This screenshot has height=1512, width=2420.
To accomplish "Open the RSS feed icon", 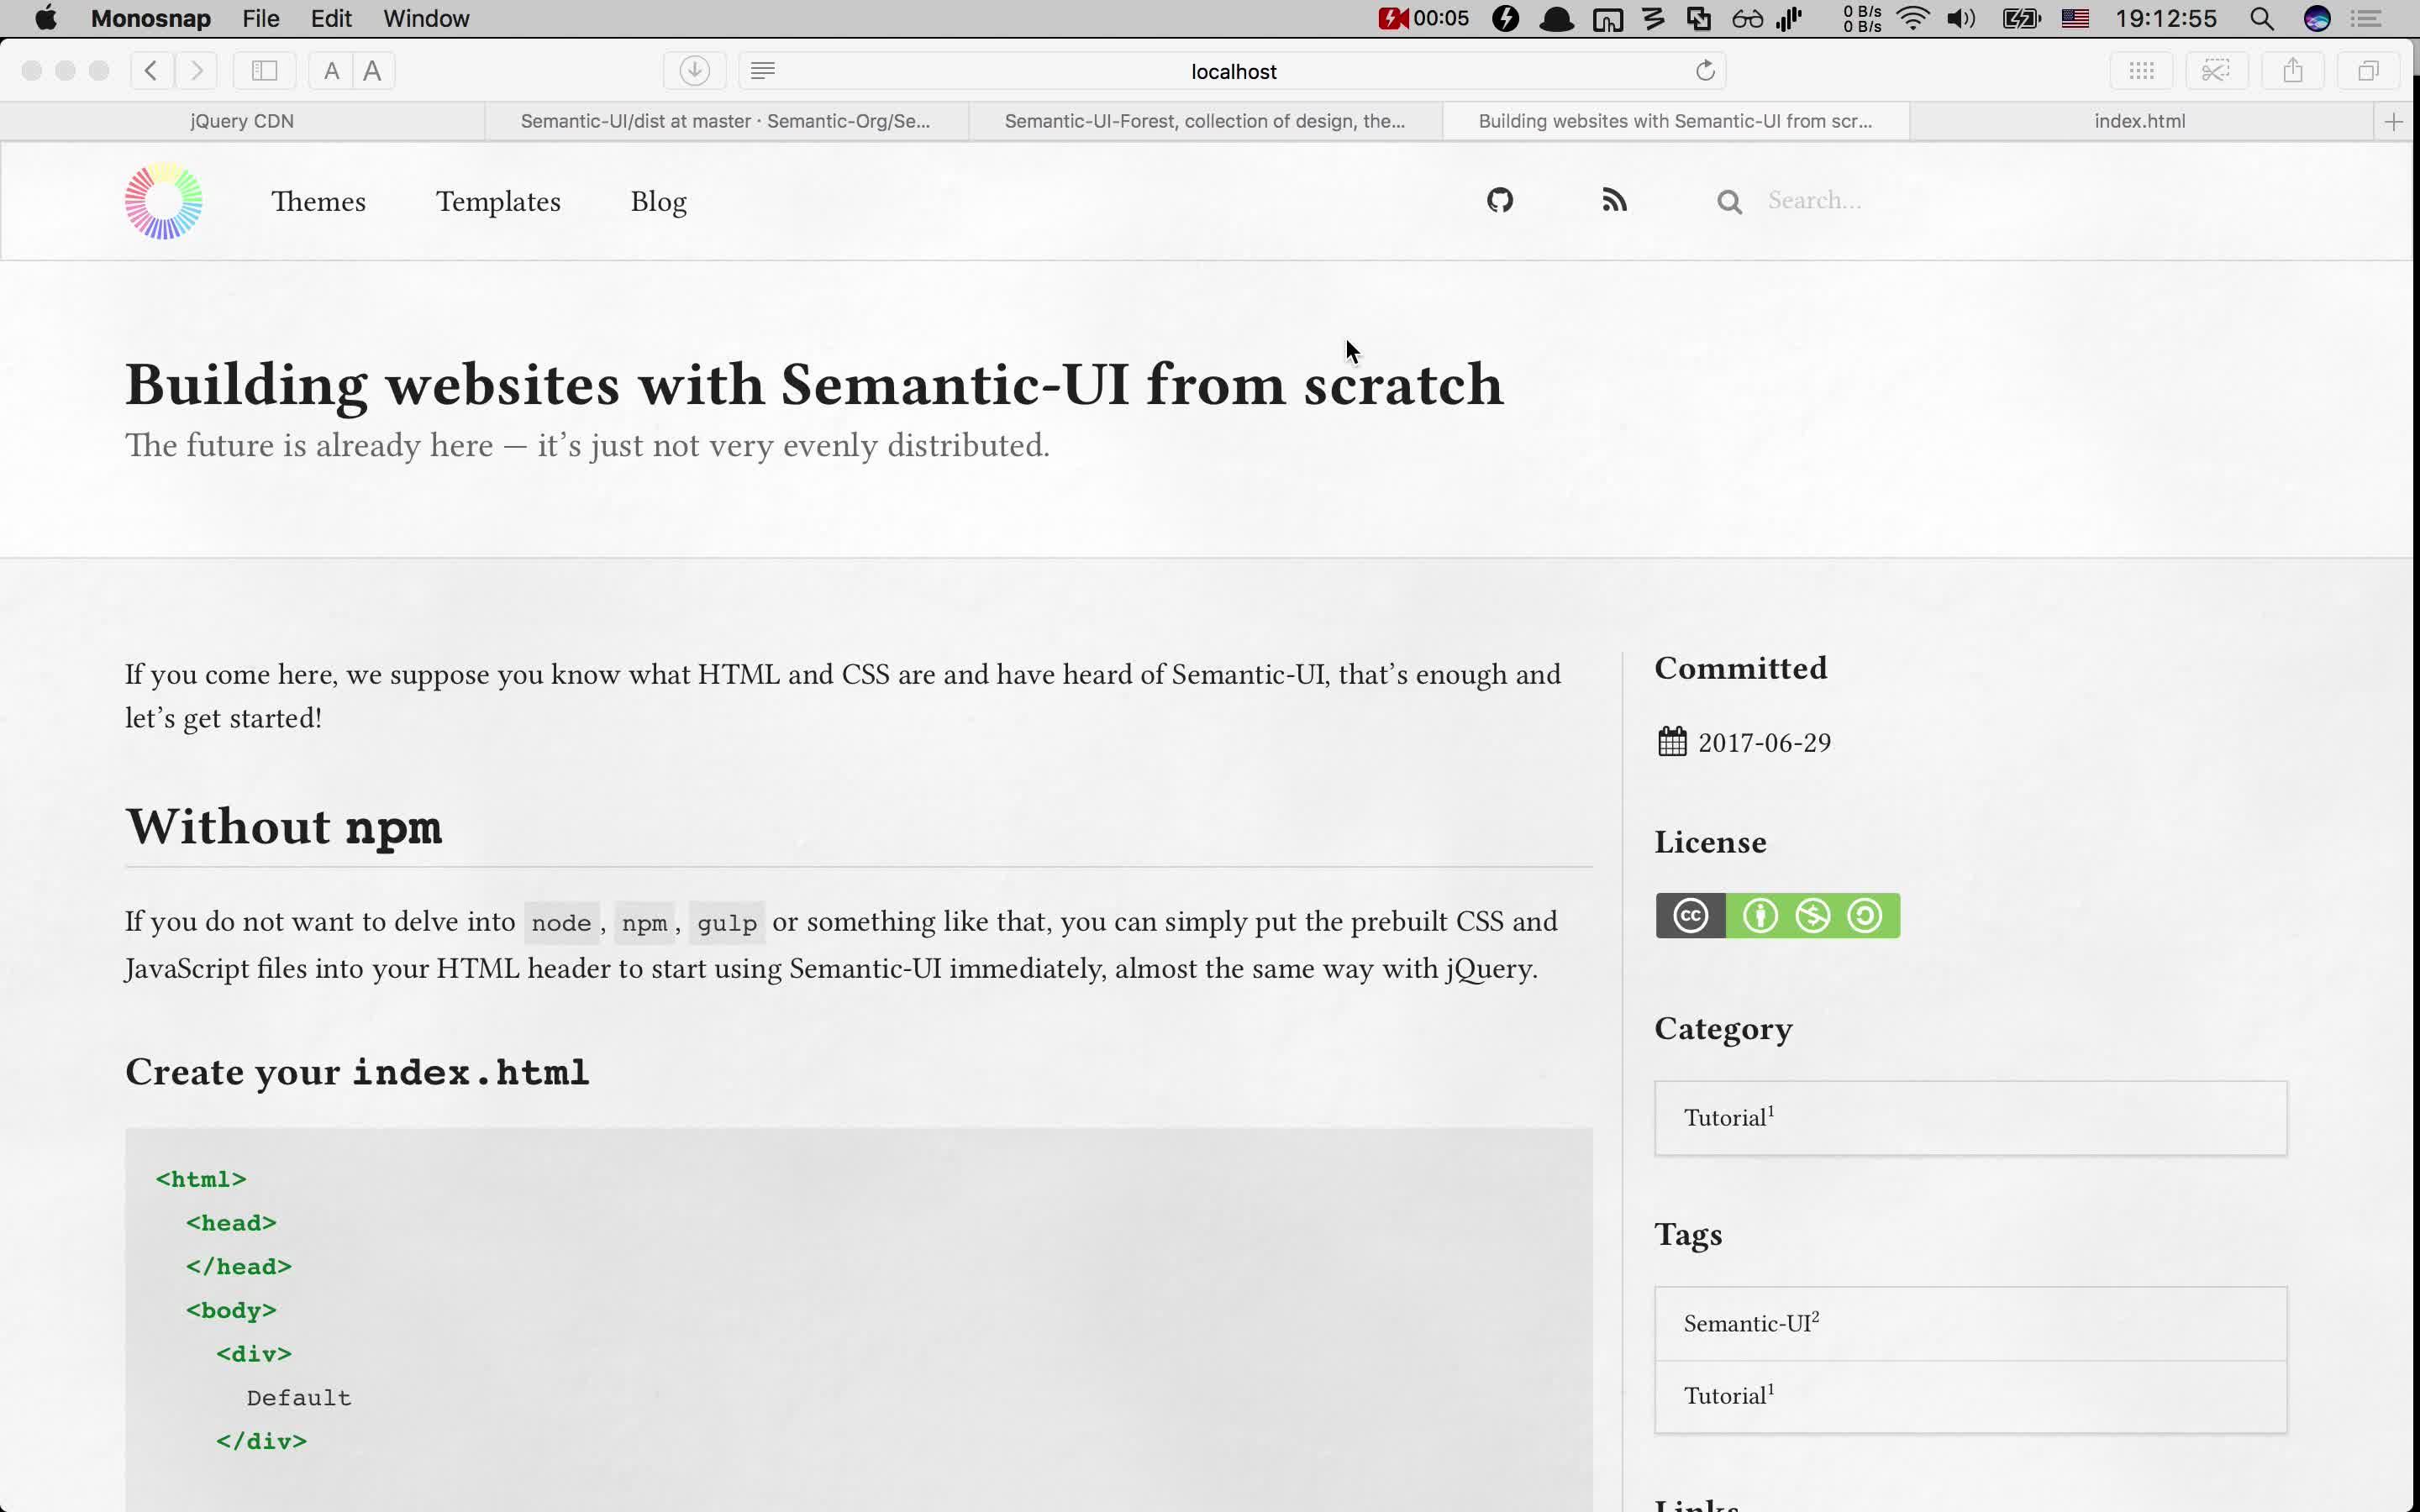I will click(x=1613, y=200).
